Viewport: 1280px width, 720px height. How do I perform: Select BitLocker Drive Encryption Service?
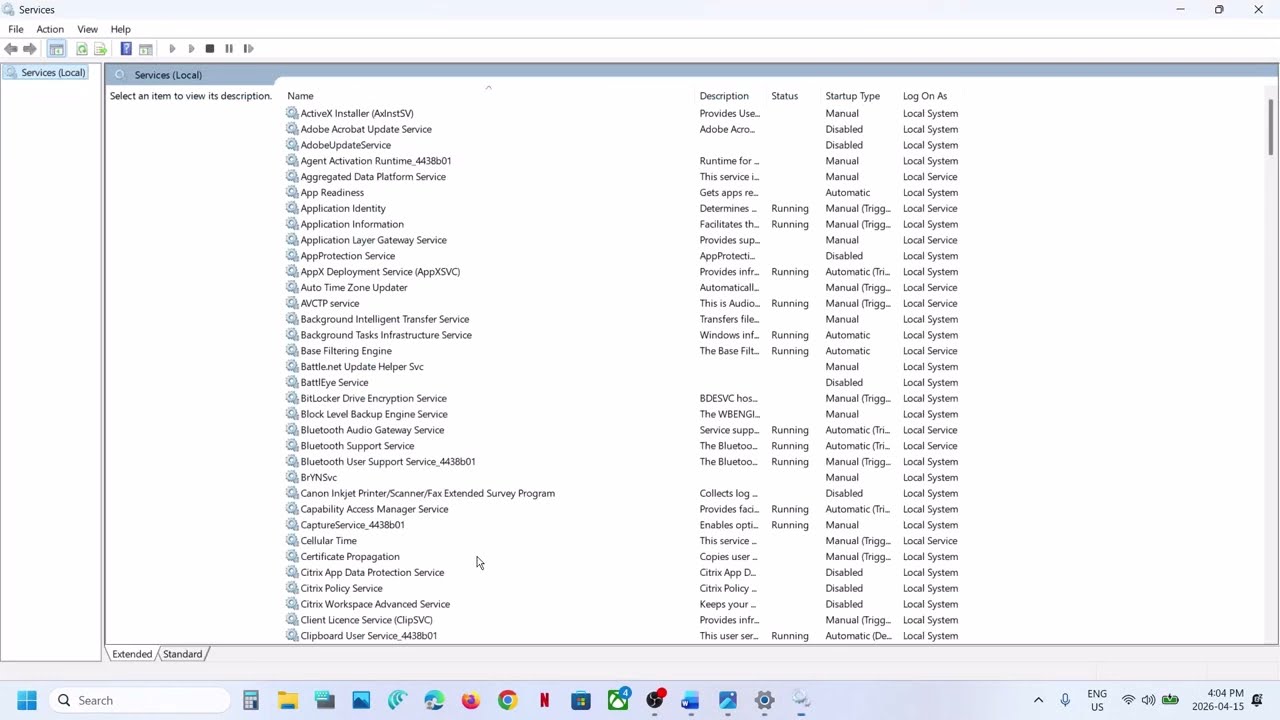point(373,398)
